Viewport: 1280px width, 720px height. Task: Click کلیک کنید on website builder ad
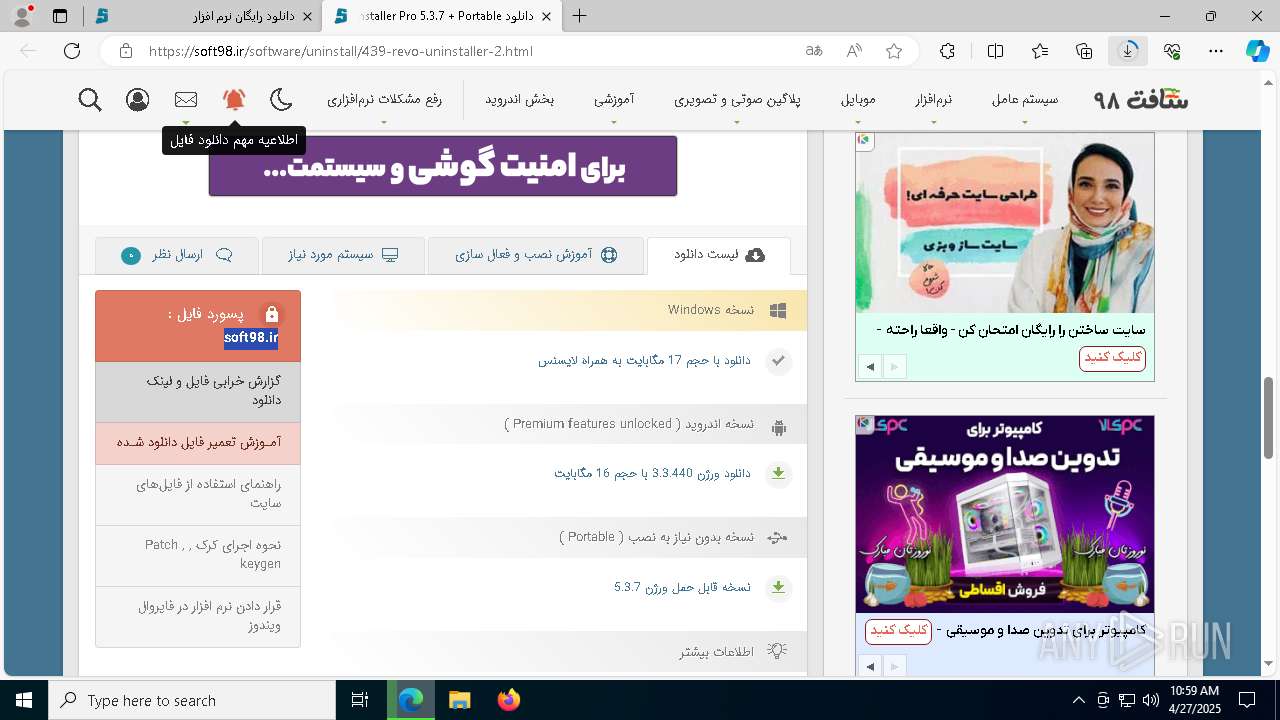[x=1112, y=358]
